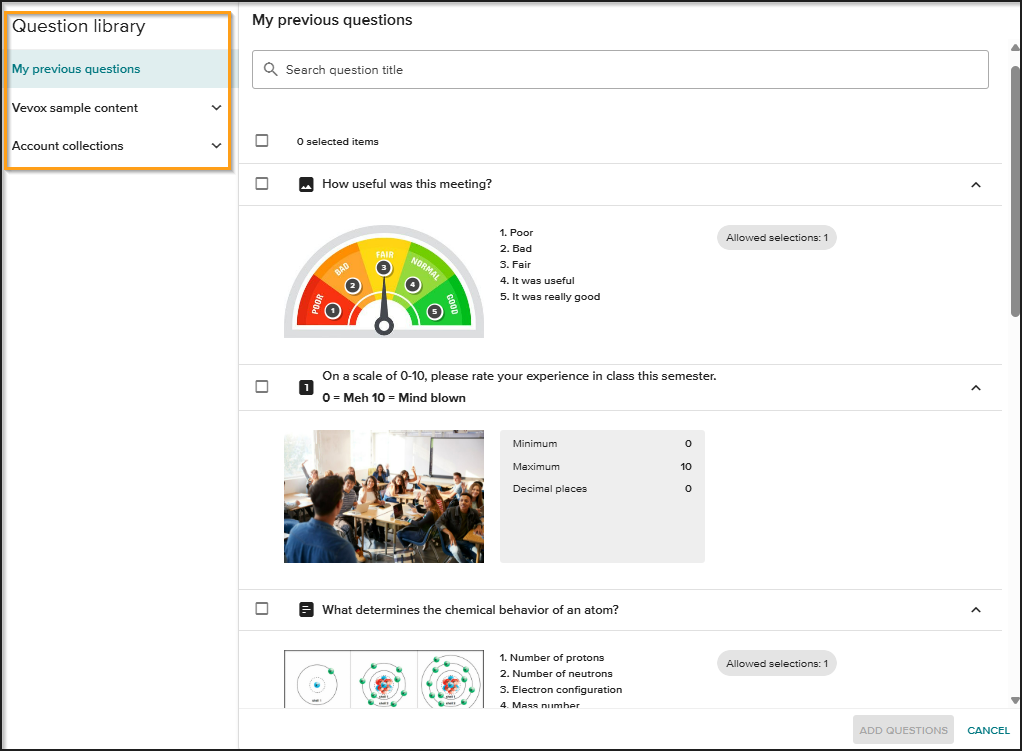The image size is (1022, 751).
Task: Expand Account collections section
Action: 216,146
